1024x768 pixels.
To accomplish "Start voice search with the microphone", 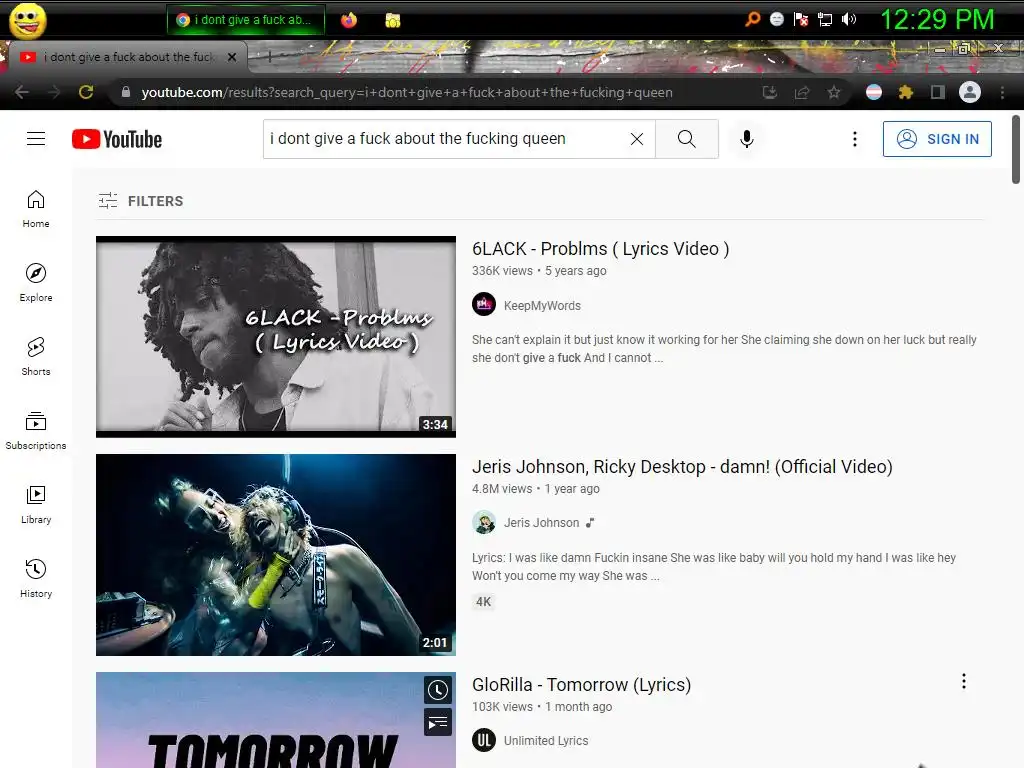I will [746, 138].
